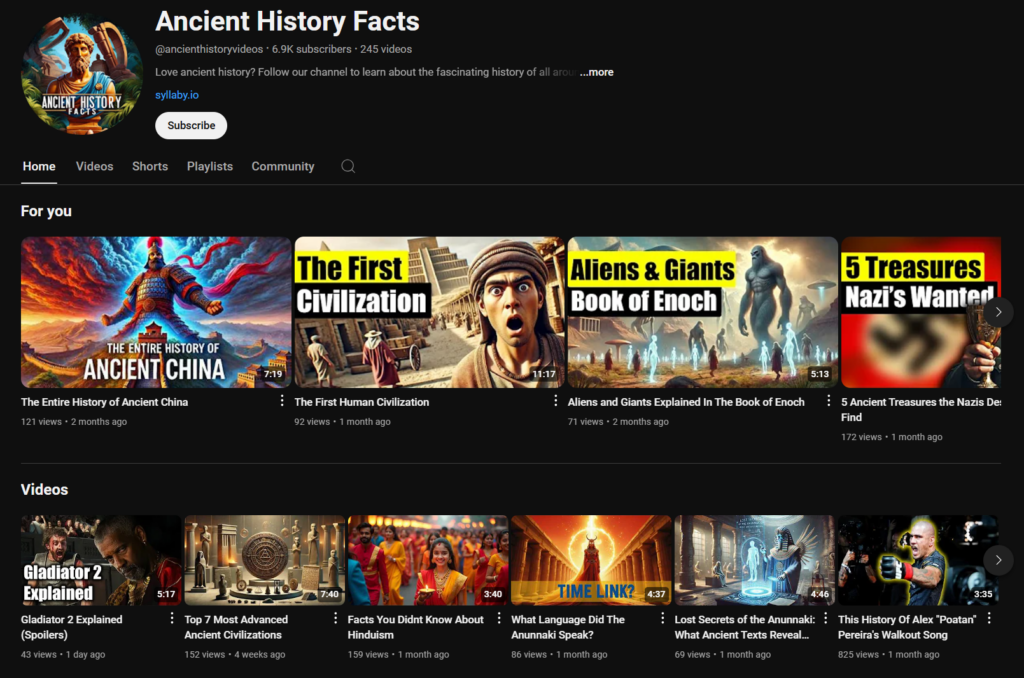Screen dimensions: 1024x678
Task: Open options menu for First Human Civilization
Action: [556, 401]
